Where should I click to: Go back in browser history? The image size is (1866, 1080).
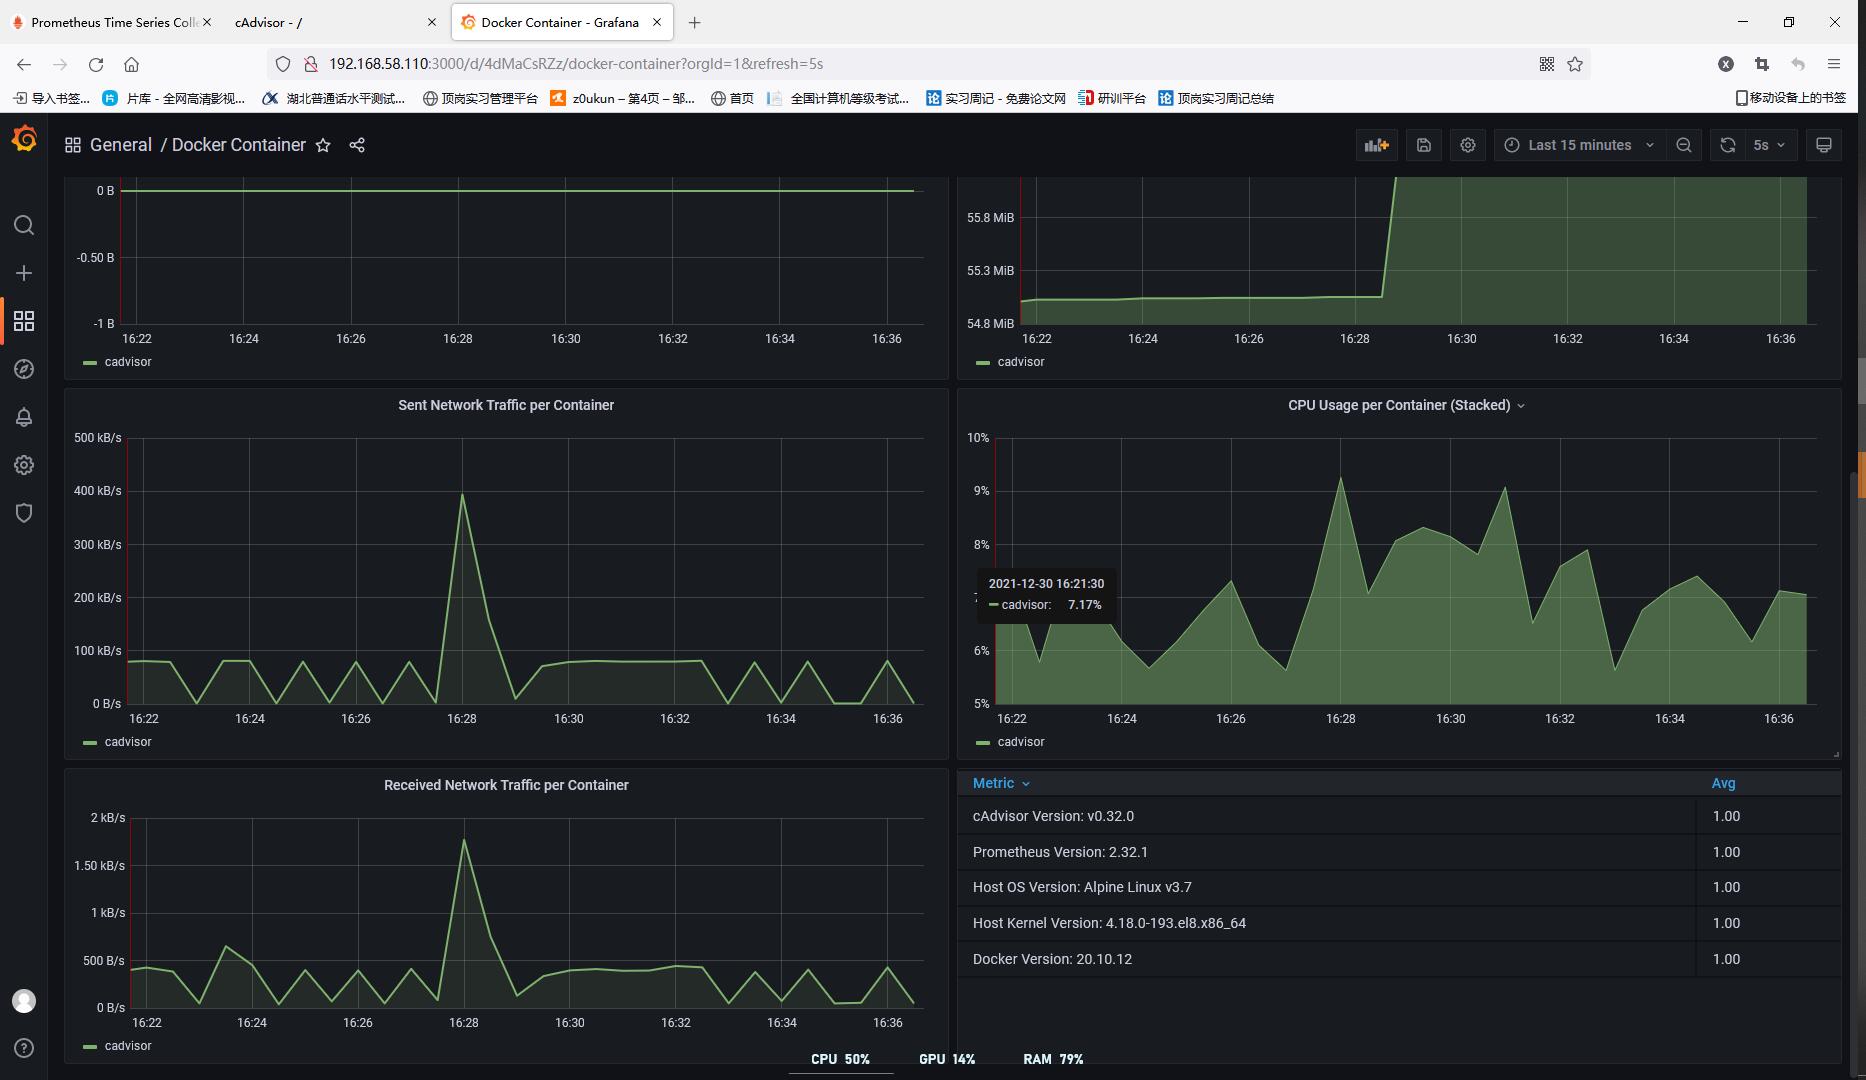pos(24,64)
